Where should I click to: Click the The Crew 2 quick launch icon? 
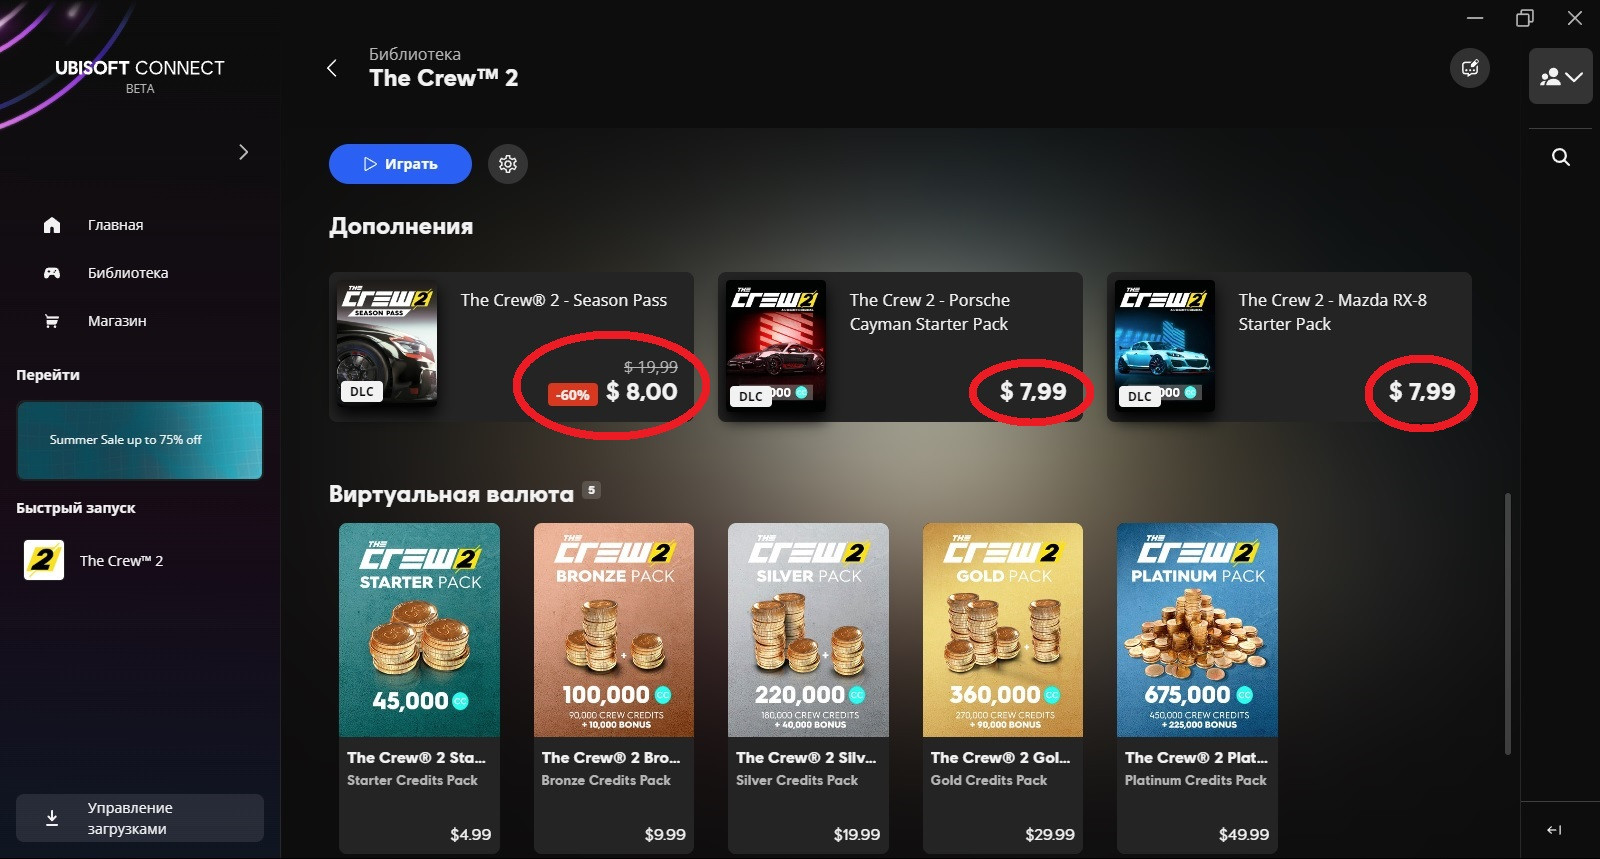point(44,560)
